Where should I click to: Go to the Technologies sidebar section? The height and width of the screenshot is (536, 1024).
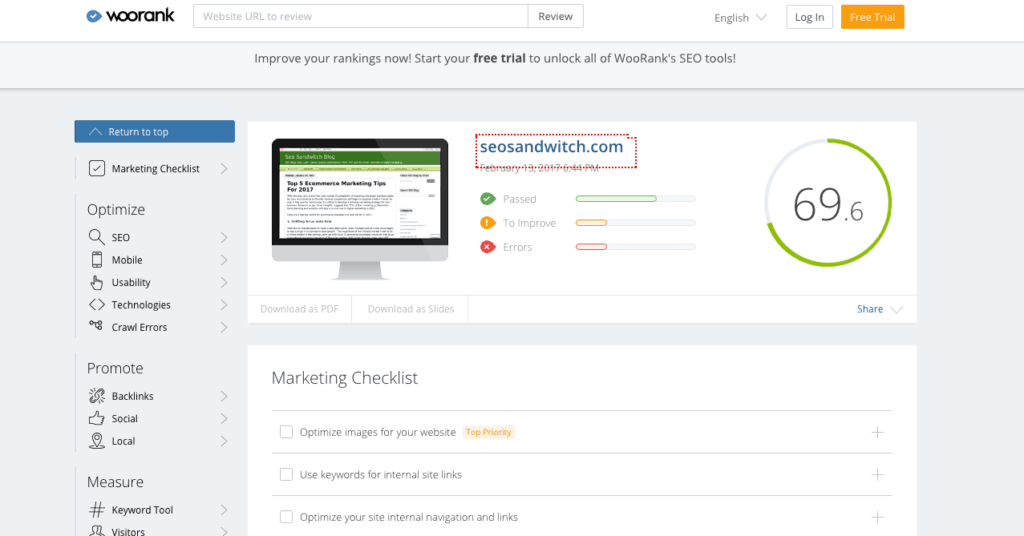point(155,305)
